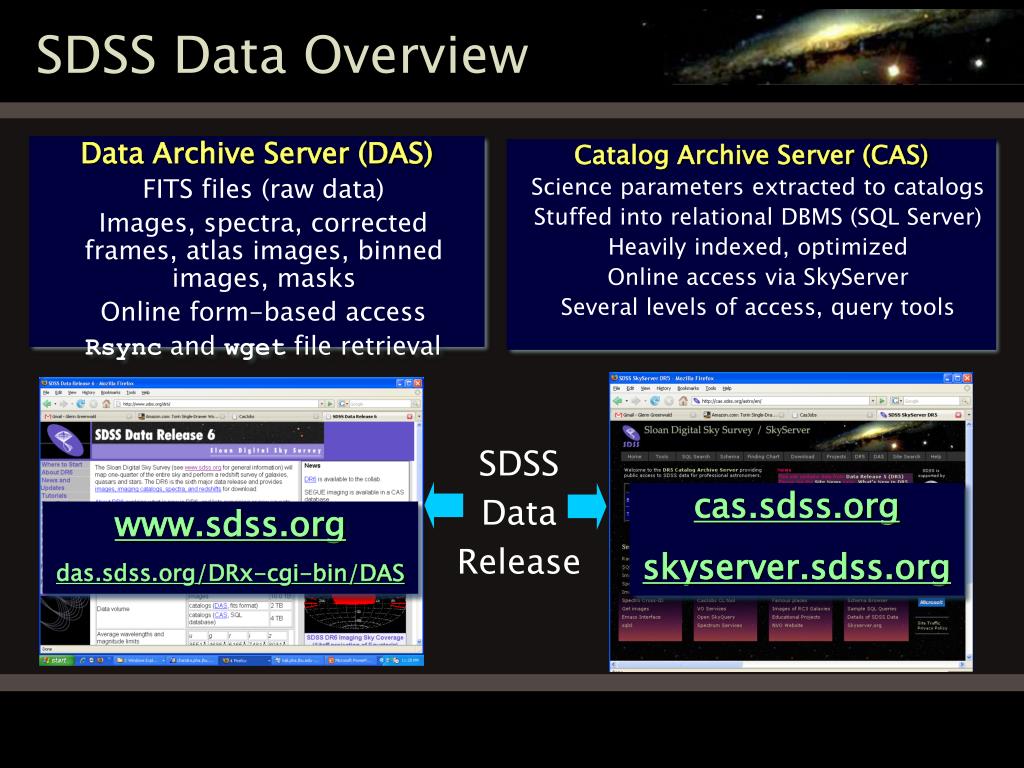Viewport: 1024px width, 768px height.
Task: Click Projects in SkyServer navigation bar
Action: coord(836,456)
